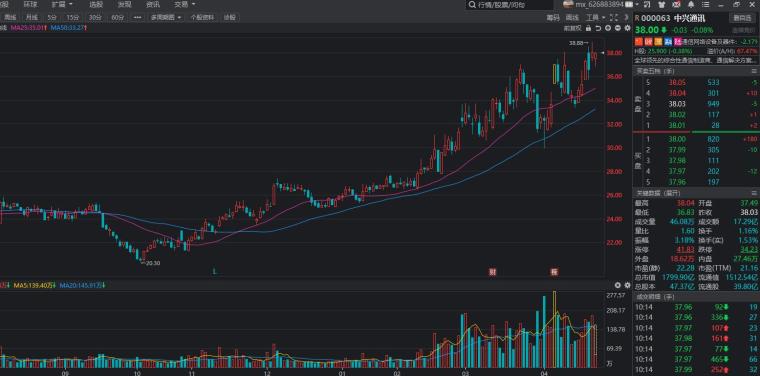Viewport: 760px width, 376px height.
Task: Open menu icon of 关键数据 panel
Action: [754, 192]
